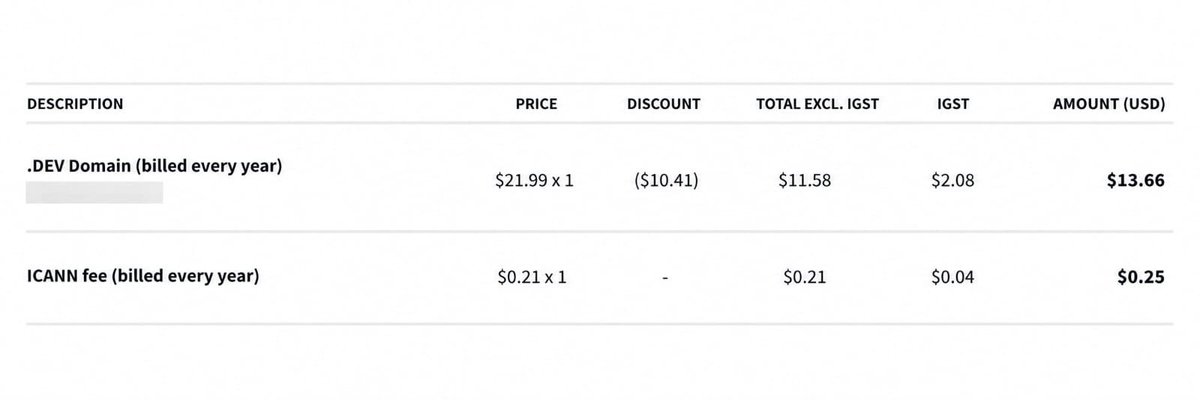Click the $0.21 x 1 price
Viewport: 1200px width, 400px height.
pos(532,278)
